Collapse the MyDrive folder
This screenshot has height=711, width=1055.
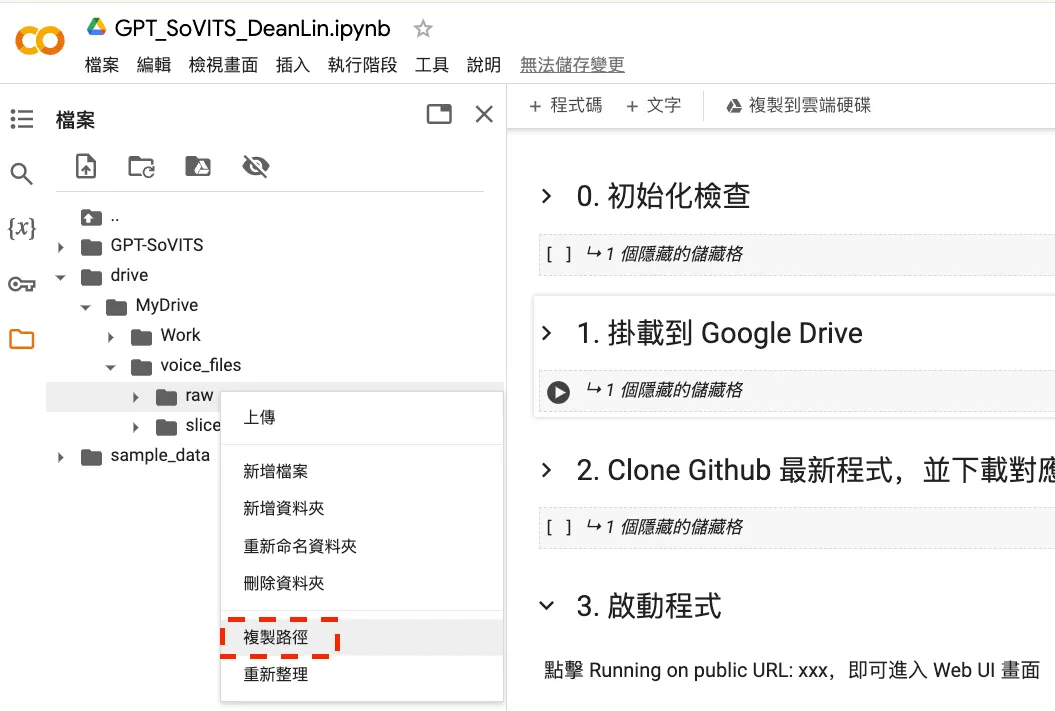pos(85,307)
